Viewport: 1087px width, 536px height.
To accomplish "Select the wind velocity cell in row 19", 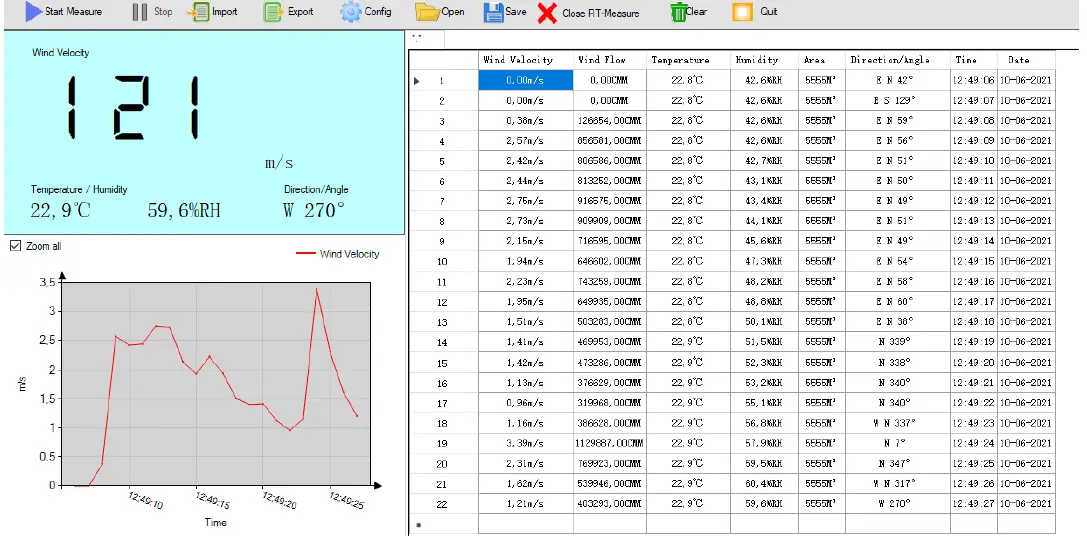I will point(525,443).
